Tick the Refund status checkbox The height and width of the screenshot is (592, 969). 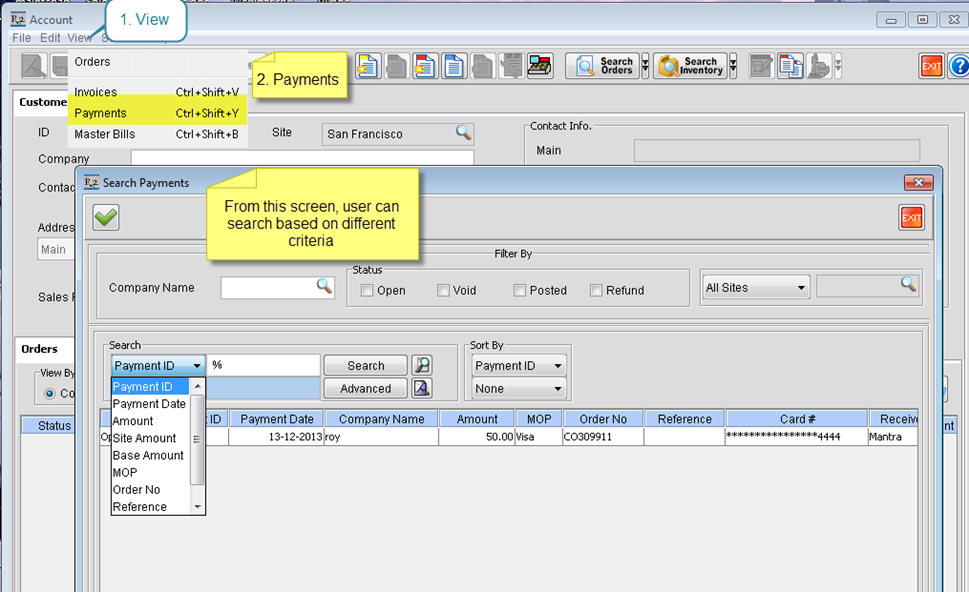pos(596,291)
